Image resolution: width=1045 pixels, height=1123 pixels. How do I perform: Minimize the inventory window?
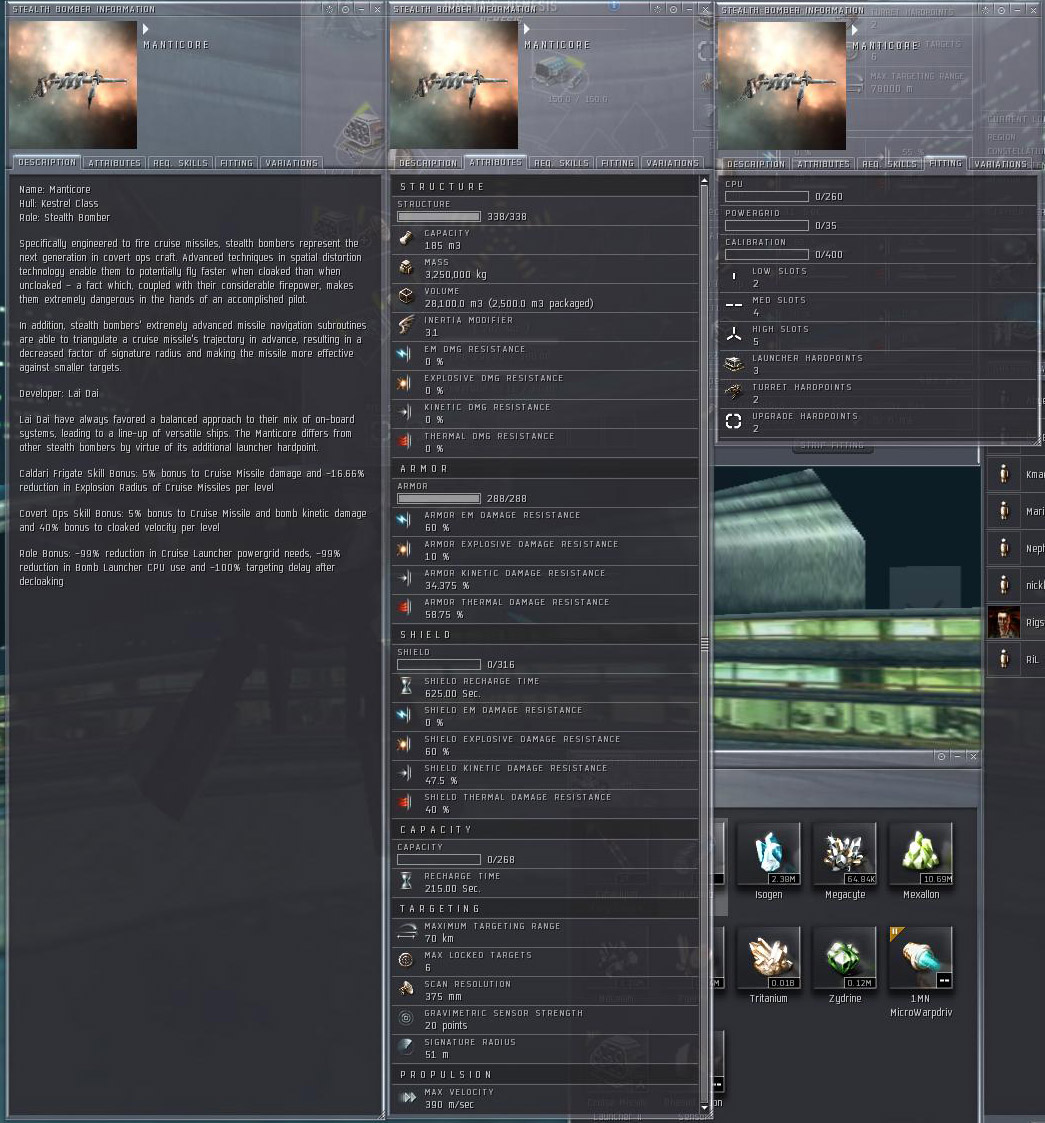tap(958, 756)
